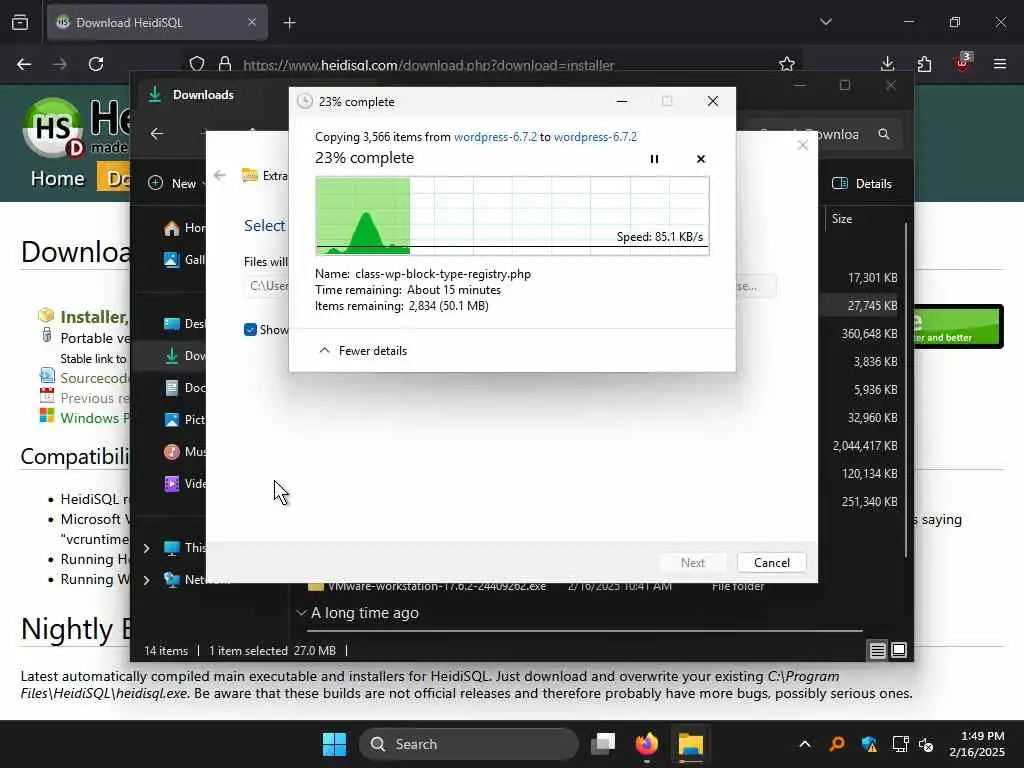Click the Size column header
1024x768 pixels.
pos(842,219)
